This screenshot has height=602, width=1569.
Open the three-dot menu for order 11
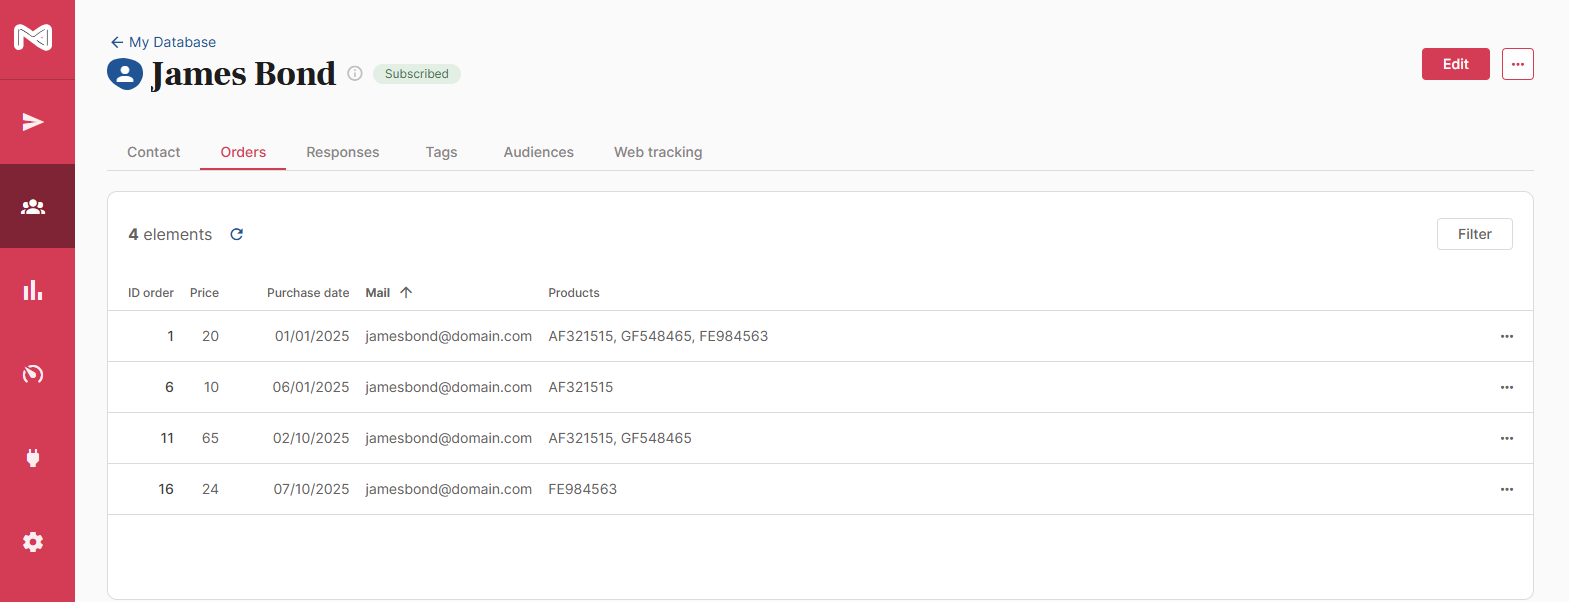(1506, 438)
